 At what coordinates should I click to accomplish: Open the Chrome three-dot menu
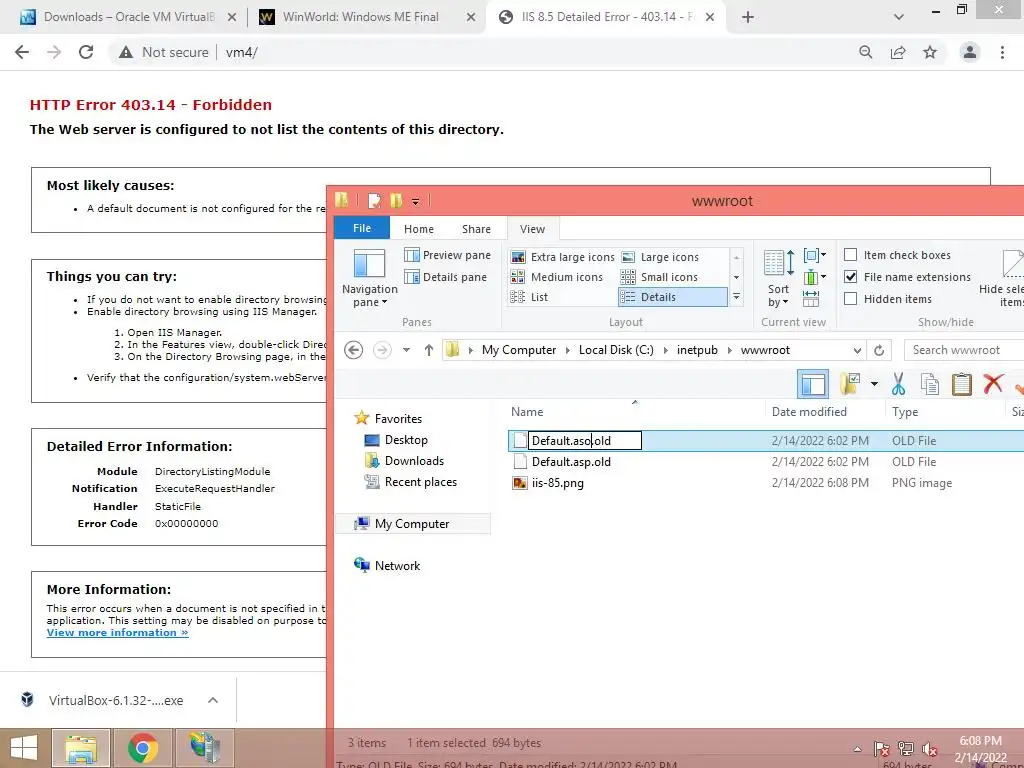[x=1002, y=52]
